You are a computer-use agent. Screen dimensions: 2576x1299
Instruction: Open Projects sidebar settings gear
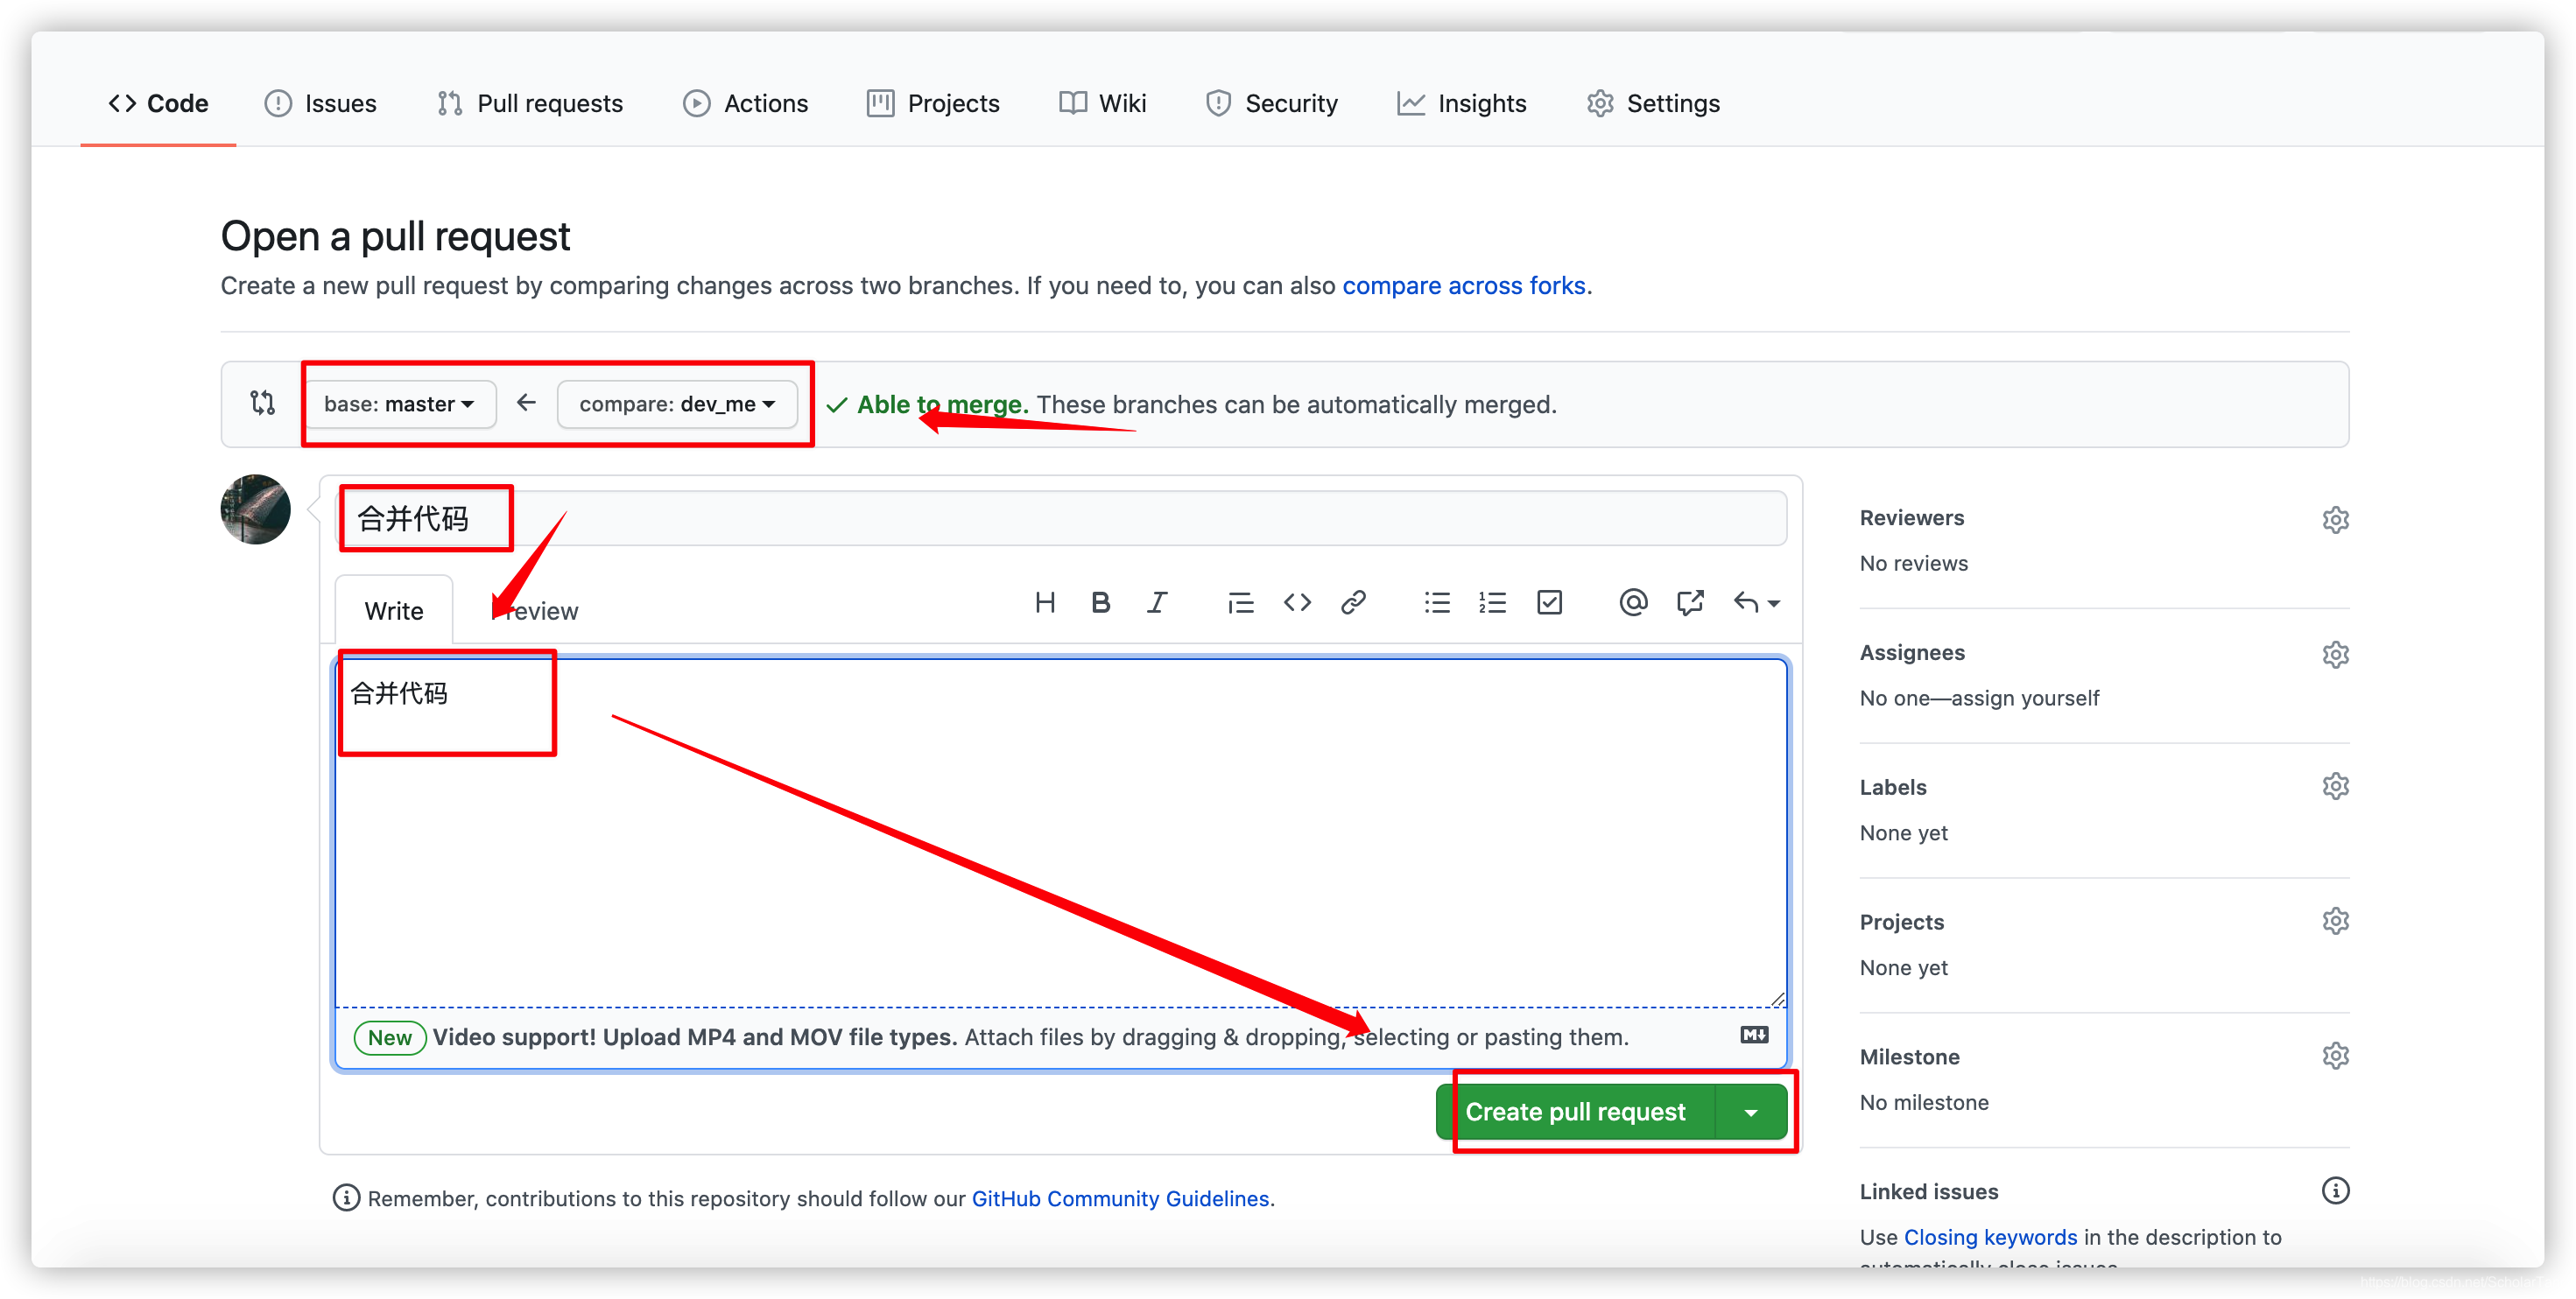click(x=2335, y=921)
